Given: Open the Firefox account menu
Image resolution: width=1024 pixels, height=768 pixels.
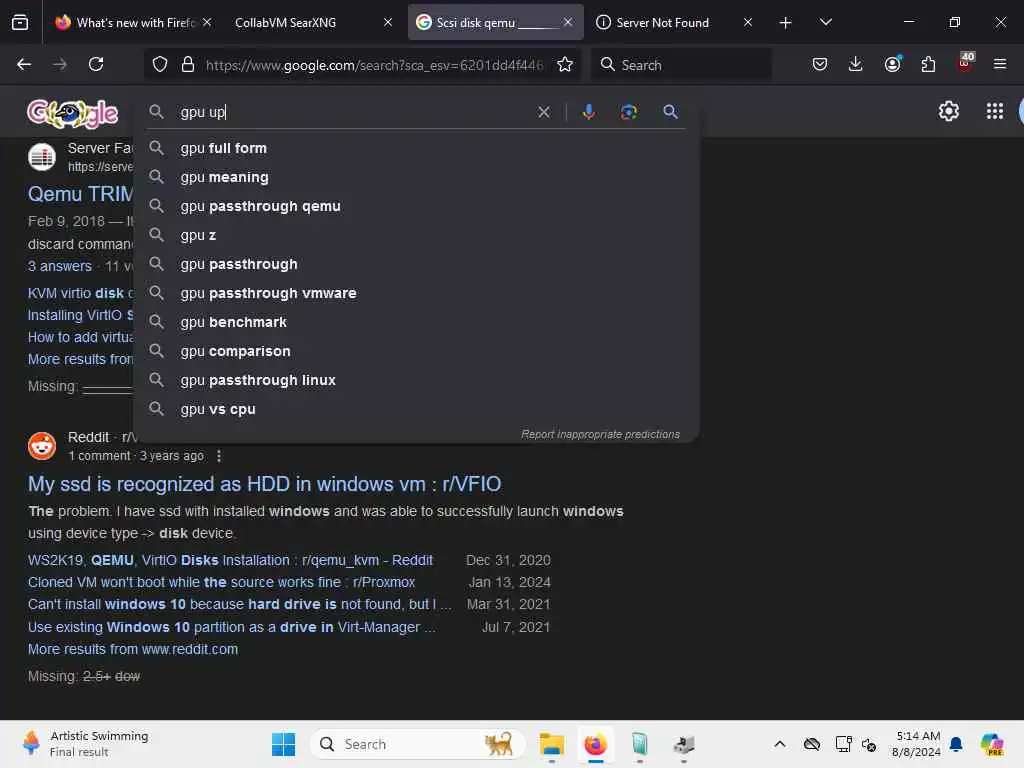Looking at the screenshot, I should pyautogui.click(x=892, y=64).
